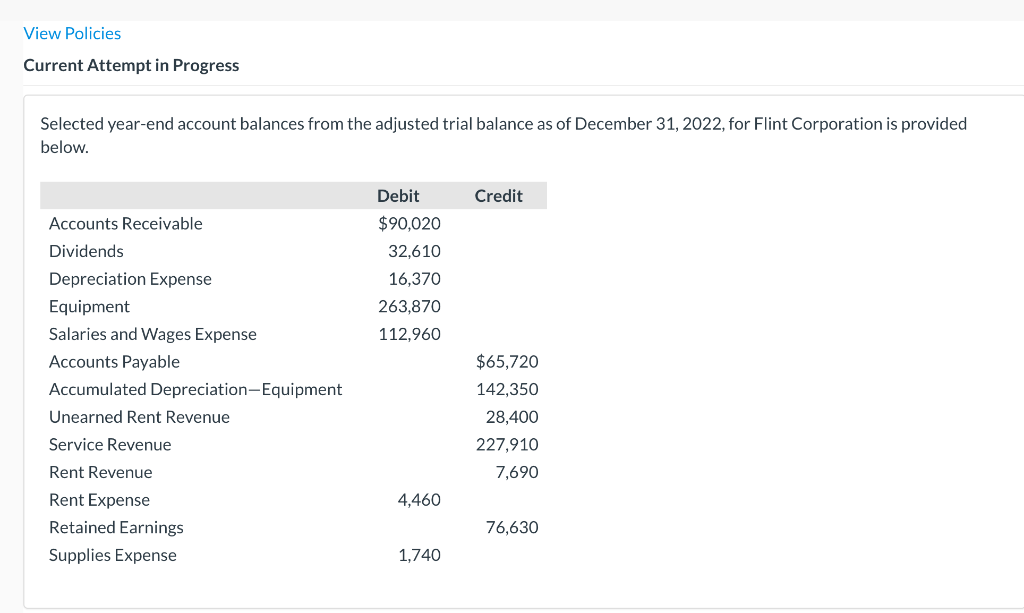The image size is (1024, 613).
Task: Click the Accounts Receivable row label
Action: (x=125, y=224)
